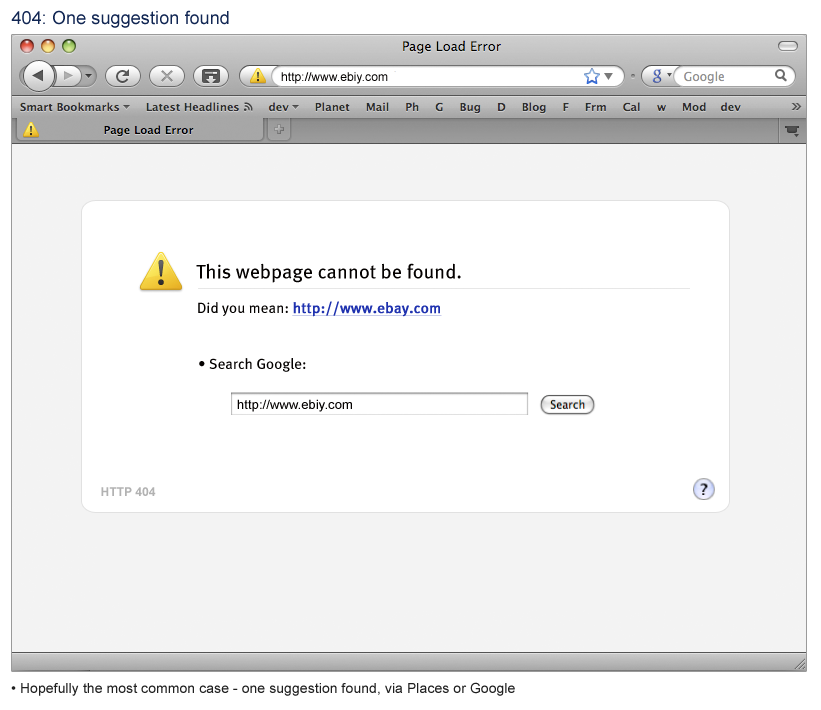Click the Search button
The image size is (821, 710).
(x=567, y=405)
